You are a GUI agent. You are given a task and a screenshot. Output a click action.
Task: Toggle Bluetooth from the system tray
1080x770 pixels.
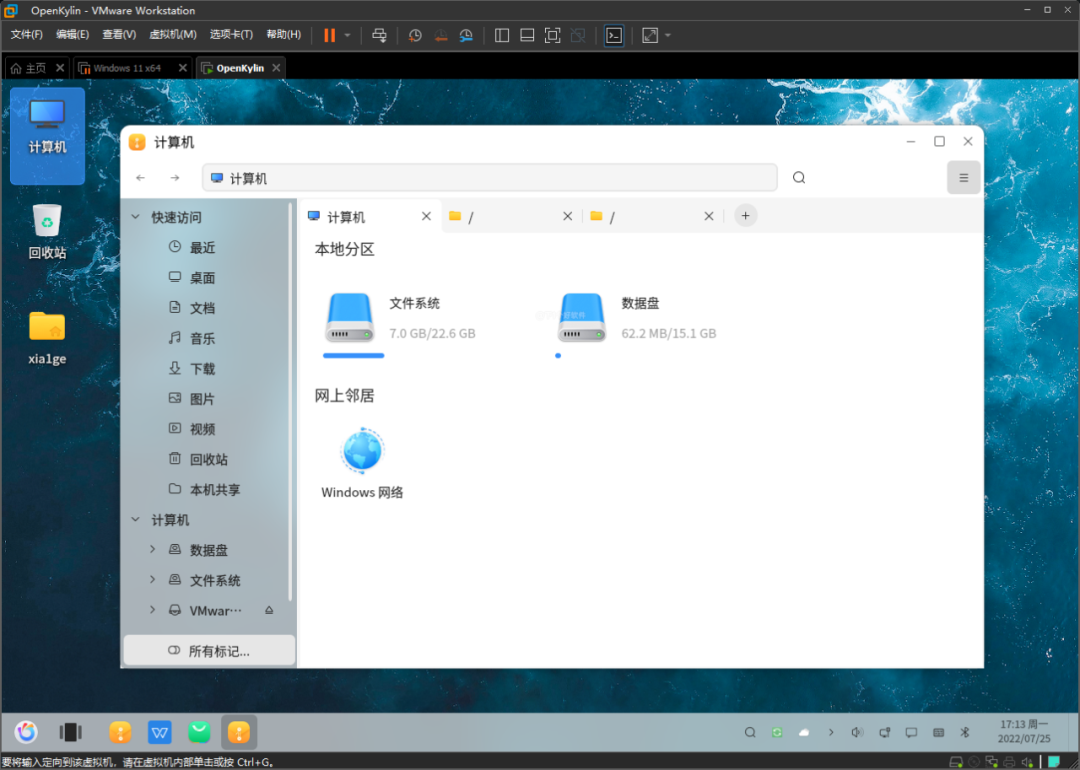point(963,732)
